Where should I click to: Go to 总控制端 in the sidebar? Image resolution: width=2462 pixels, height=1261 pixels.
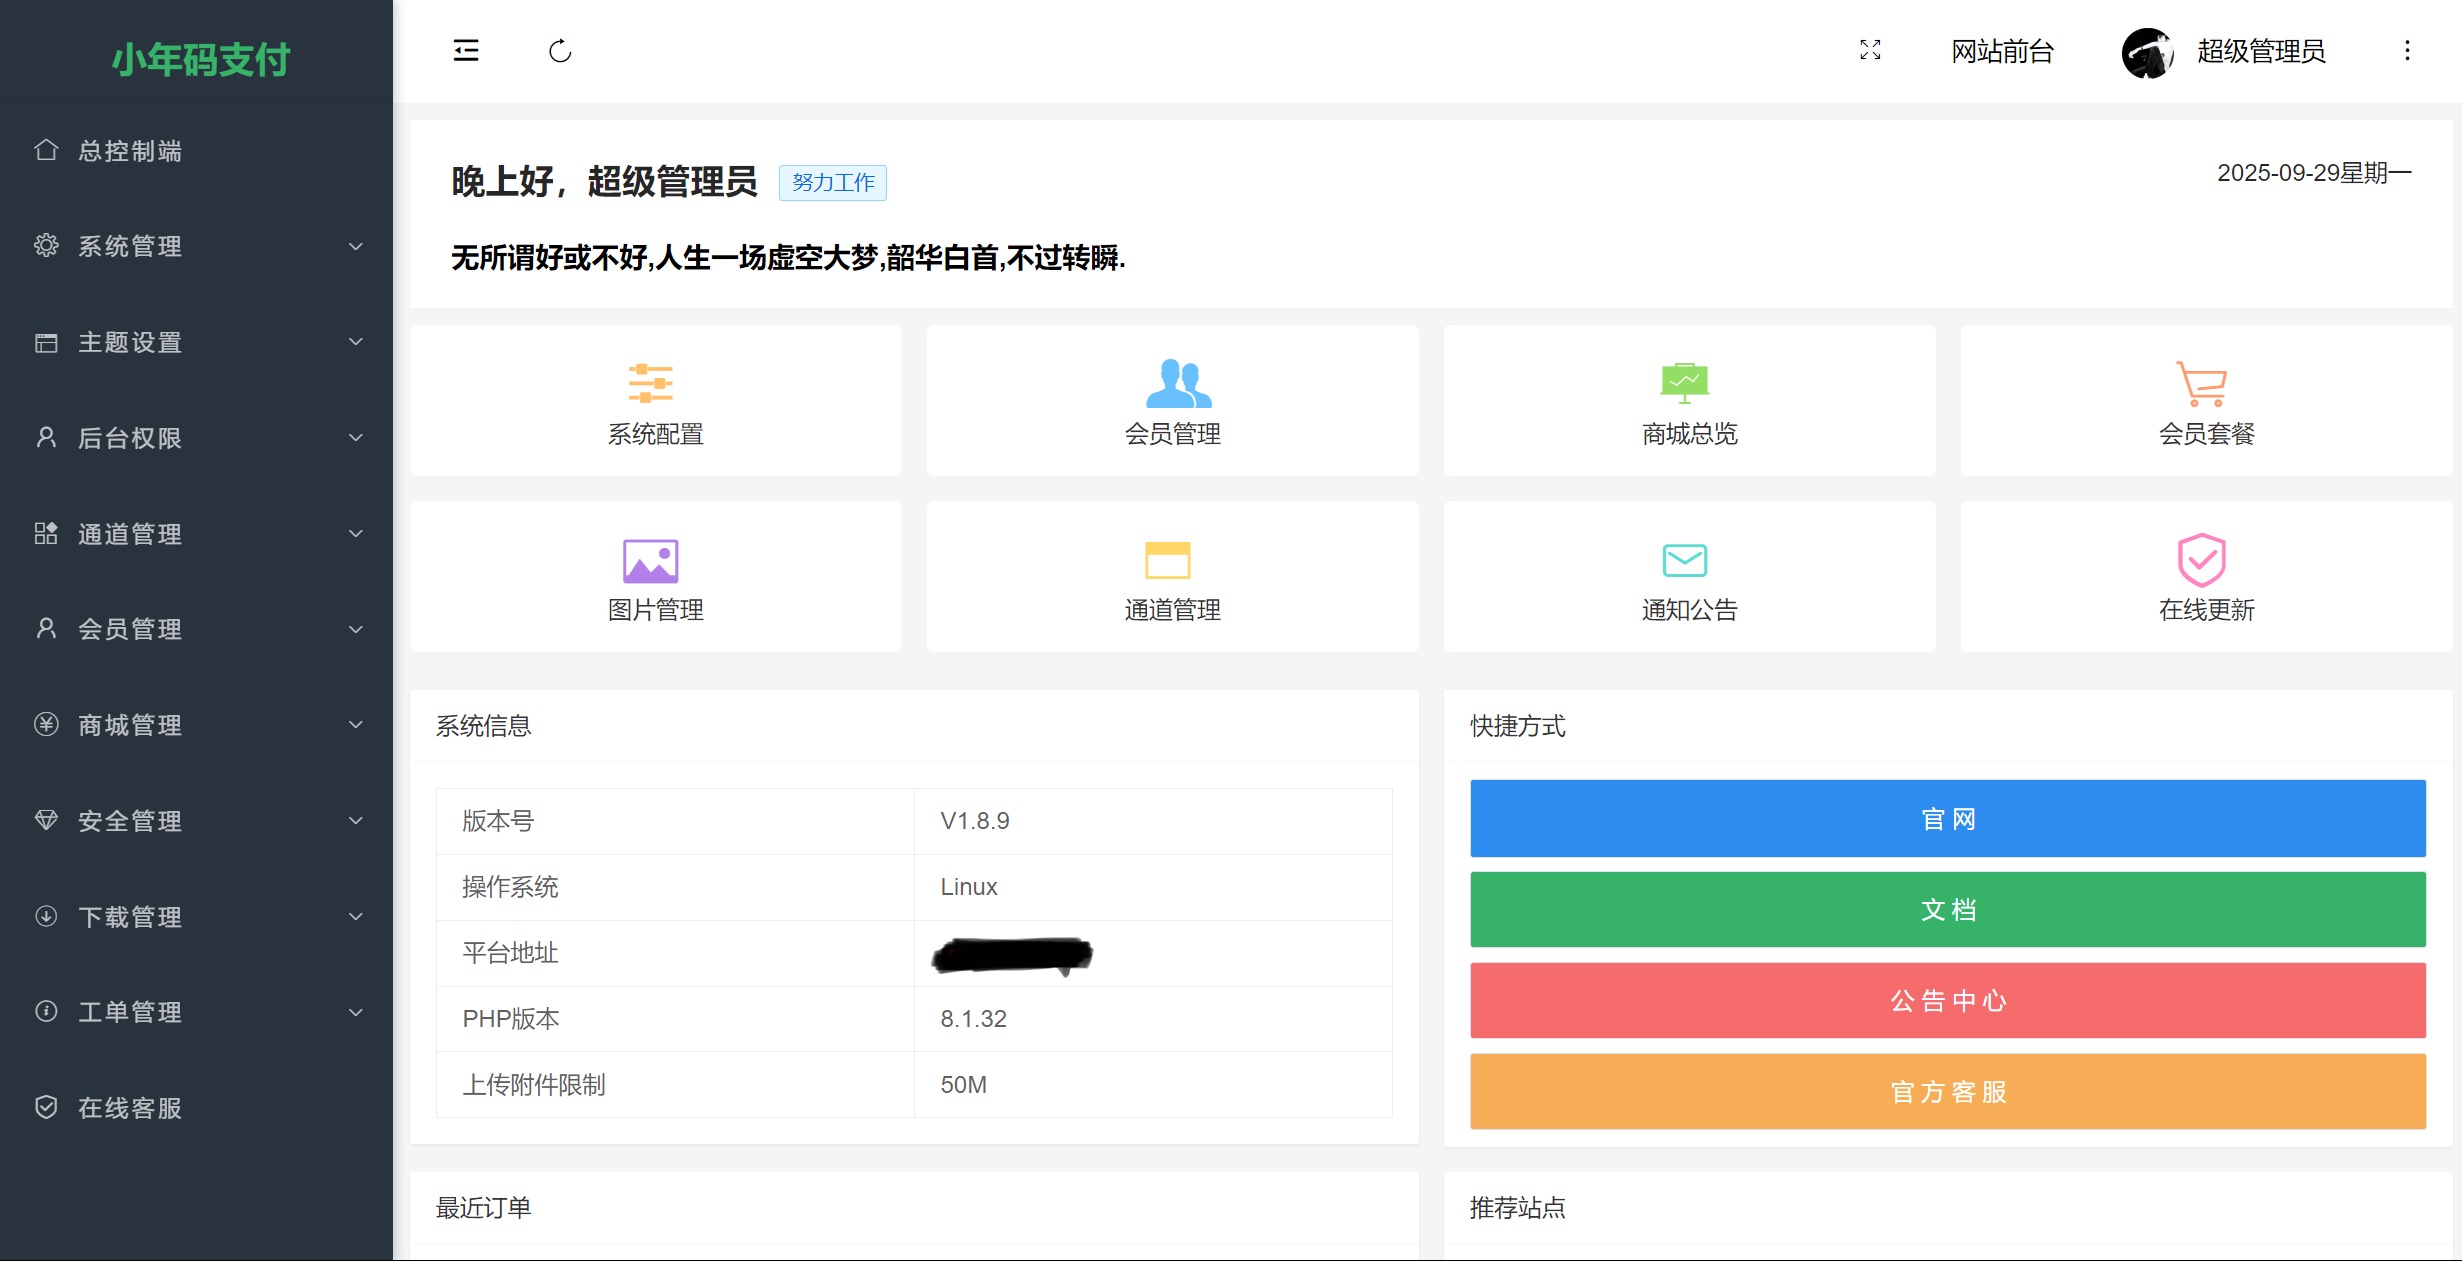point(130,151)
